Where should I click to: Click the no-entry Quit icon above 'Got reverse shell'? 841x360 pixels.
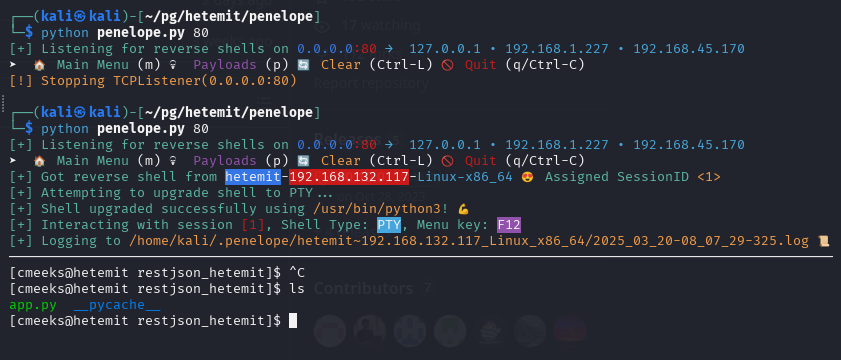coord(448,160)
